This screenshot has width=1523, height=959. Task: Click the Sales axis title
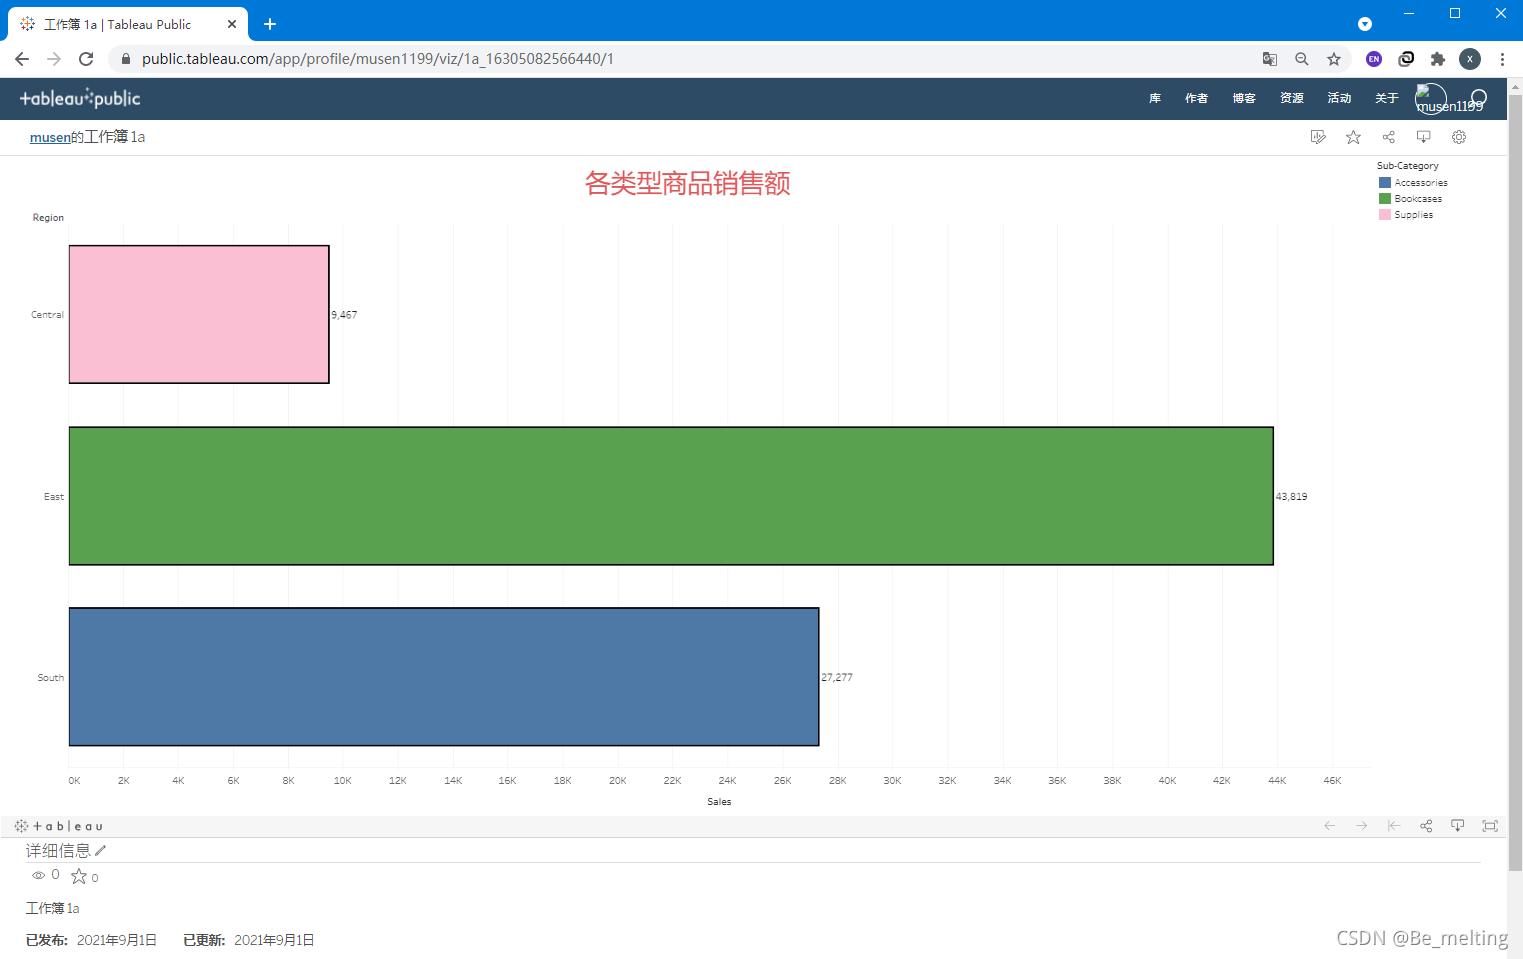pyautogui.click(x=719, y=801)
